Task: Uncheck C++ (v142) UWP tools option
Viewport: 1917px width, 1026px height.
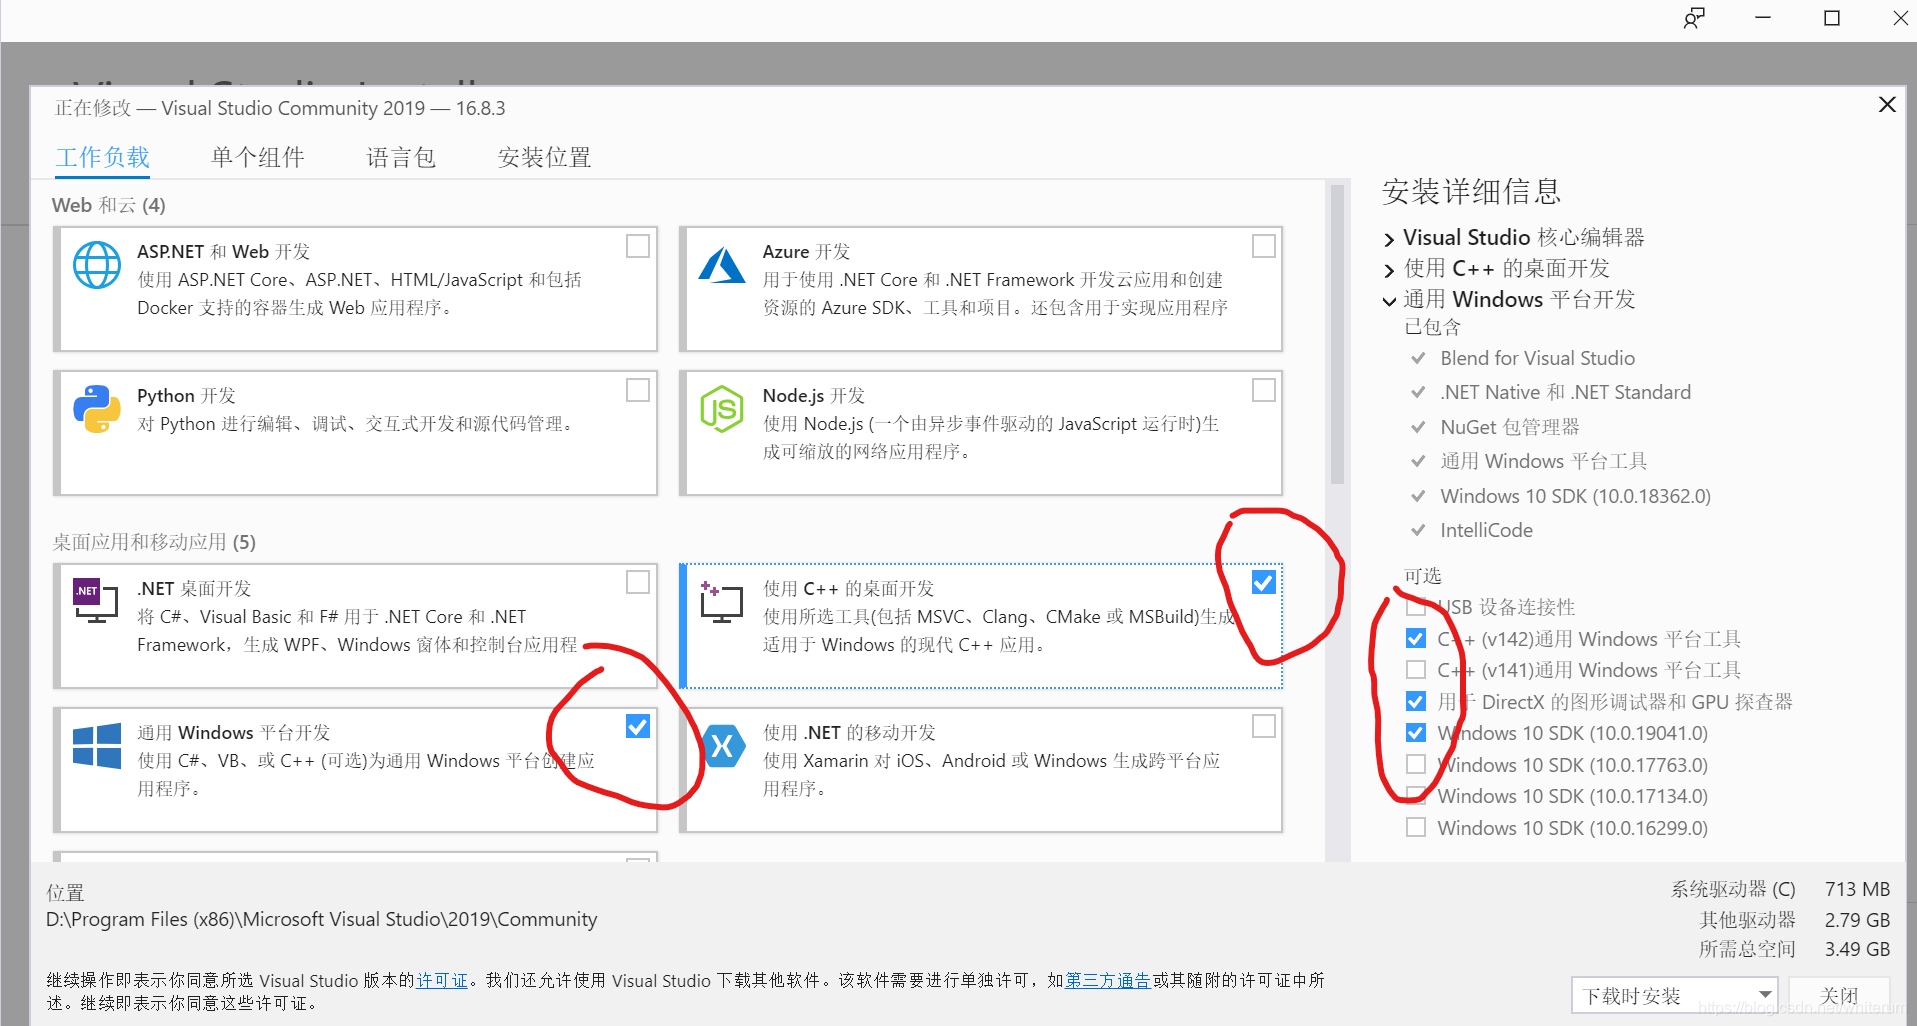Action: 1416,638
